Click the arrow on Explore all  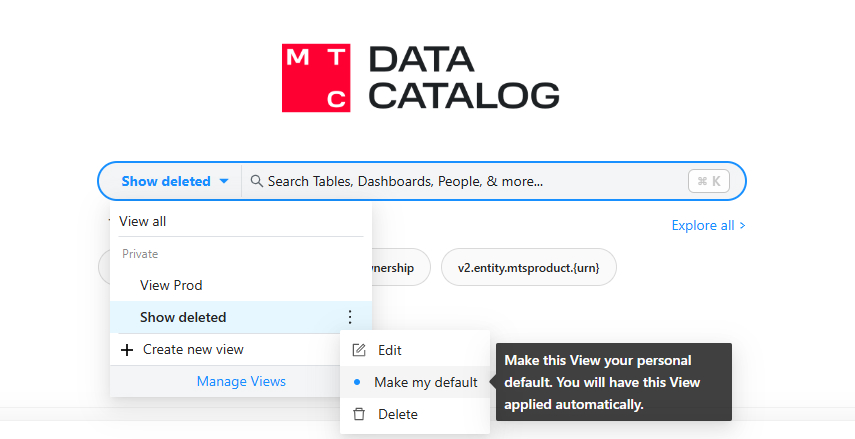tap(741, 226)
